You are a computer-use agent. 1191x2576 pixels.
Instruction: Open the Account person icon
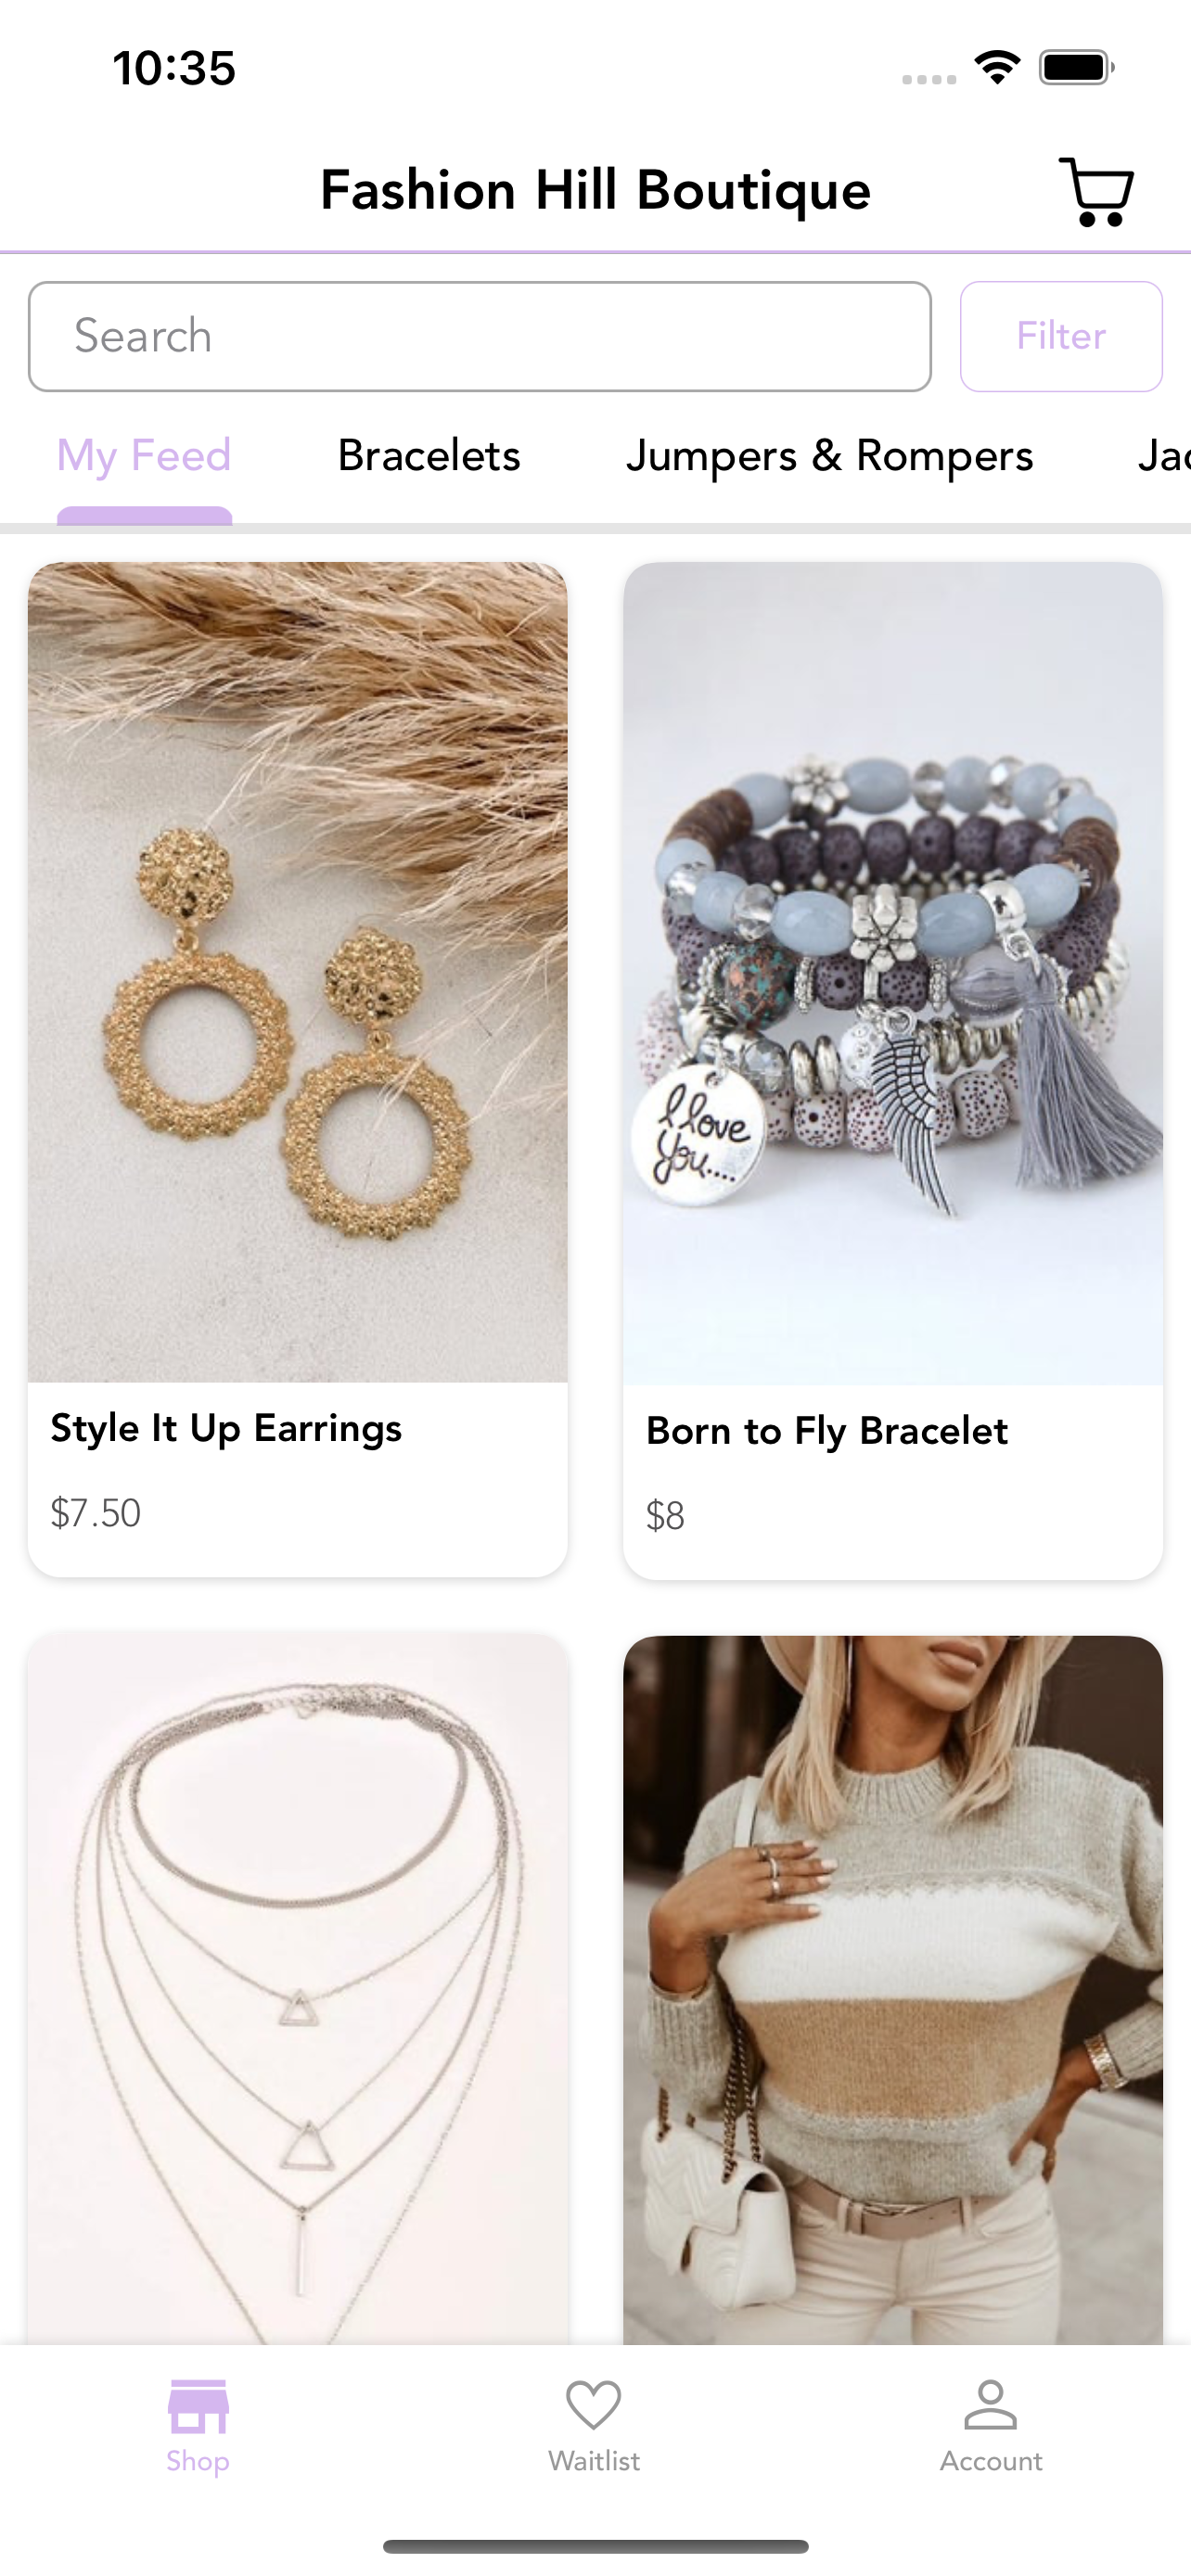990,2404
